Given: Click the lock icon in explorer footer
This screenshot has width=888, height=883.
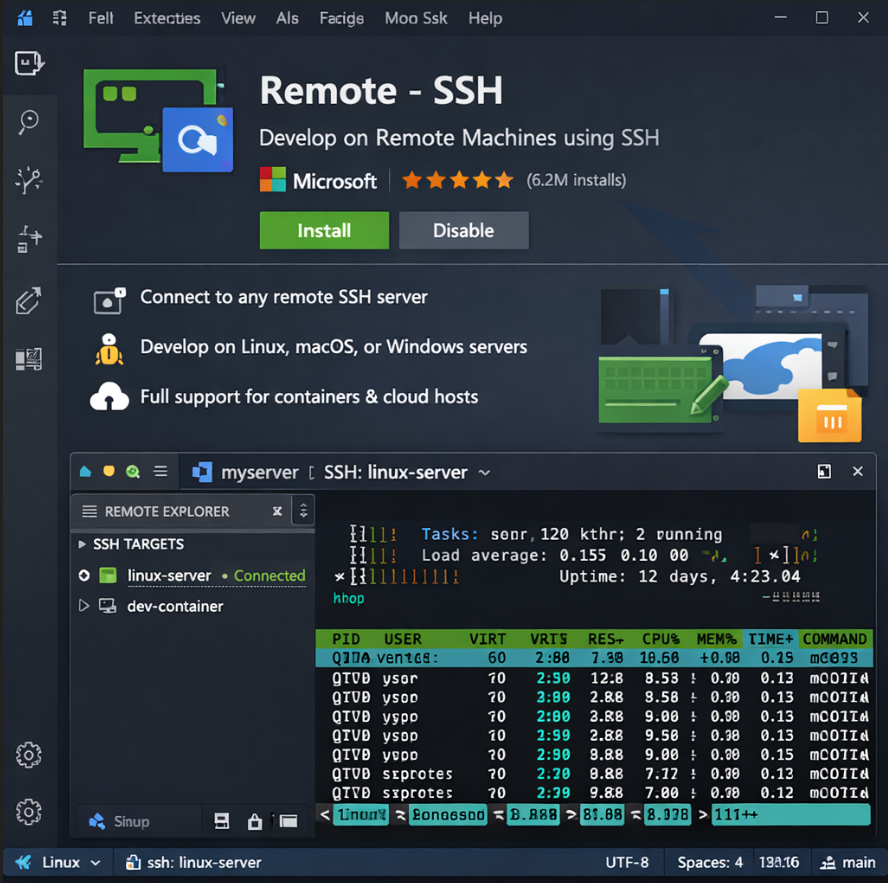Looking at the screenshot, I should 255,821.
